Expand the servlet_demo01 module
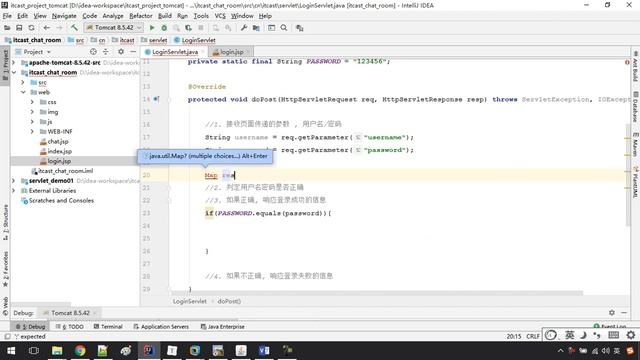Image resolution: width=640 pixels, height=360 pixels. (x=13, y=180)
